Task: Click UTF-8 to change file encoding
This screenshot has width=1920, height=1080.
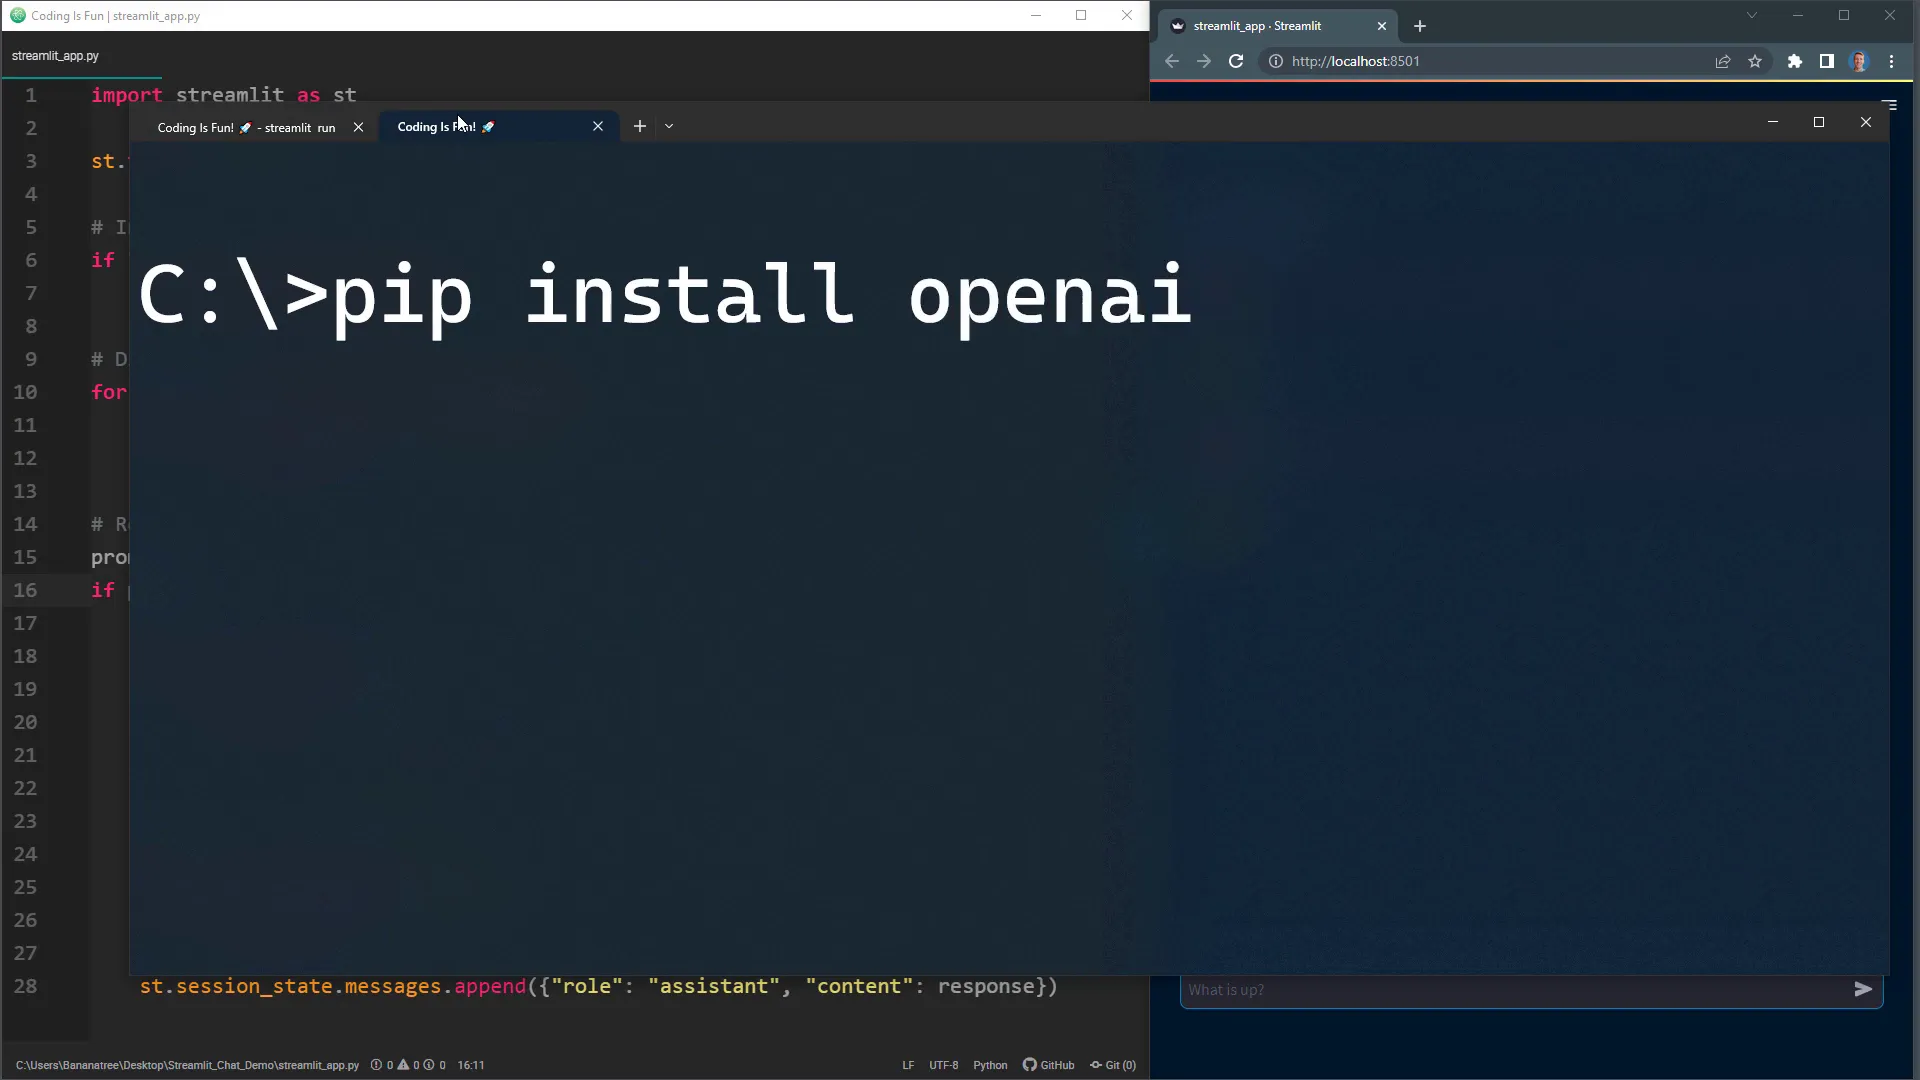Action: (x=943, y=1065)
